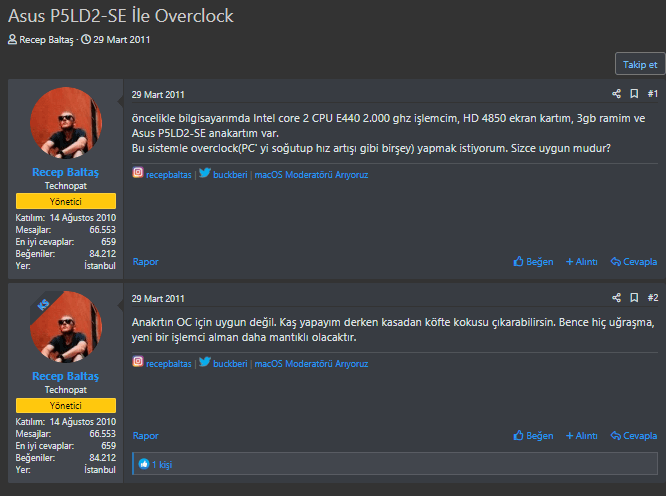This screenshot has width=666, height=496.
Task: Click İstanbul location in post #2 sidebar
Action: coord(100,470)
